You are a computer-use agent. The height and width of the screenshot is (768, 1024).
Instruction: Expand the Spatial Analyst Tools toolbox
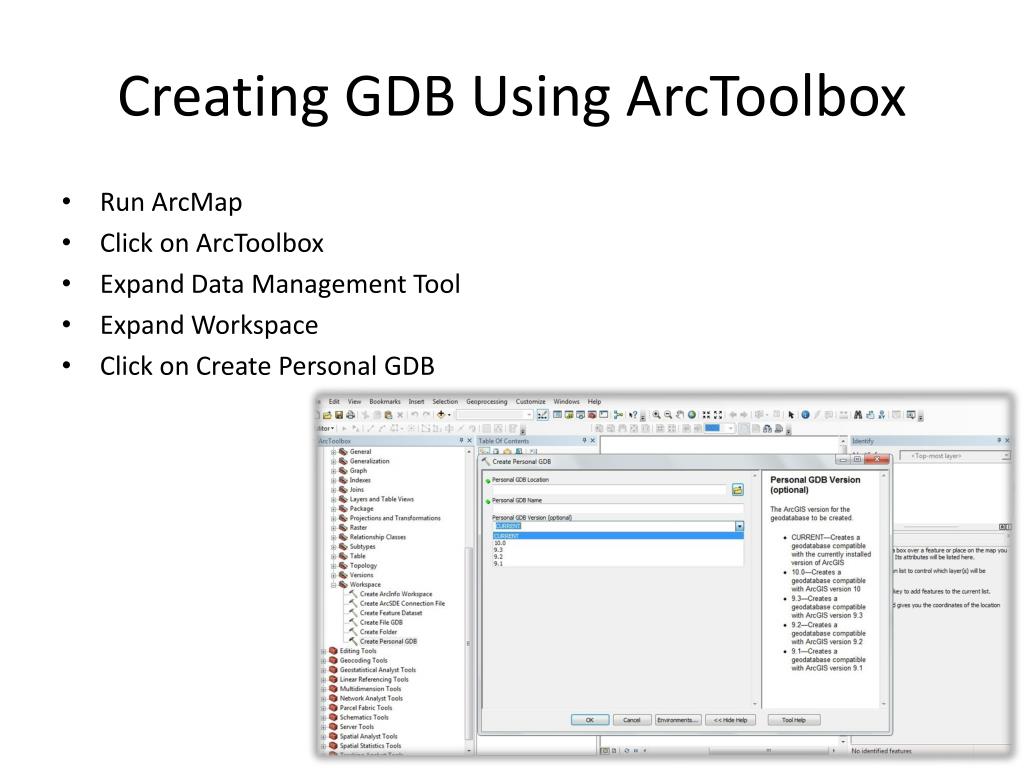pos(323,736)
